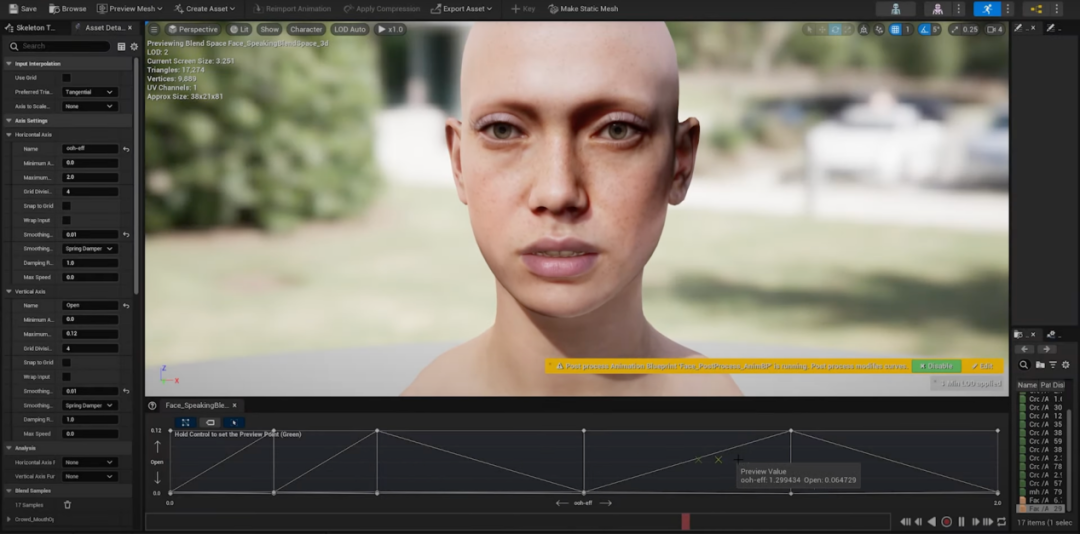Screen dimensions: 1080x534
Task: Click the Save asset icon
Action: click(x=21, y=8)
